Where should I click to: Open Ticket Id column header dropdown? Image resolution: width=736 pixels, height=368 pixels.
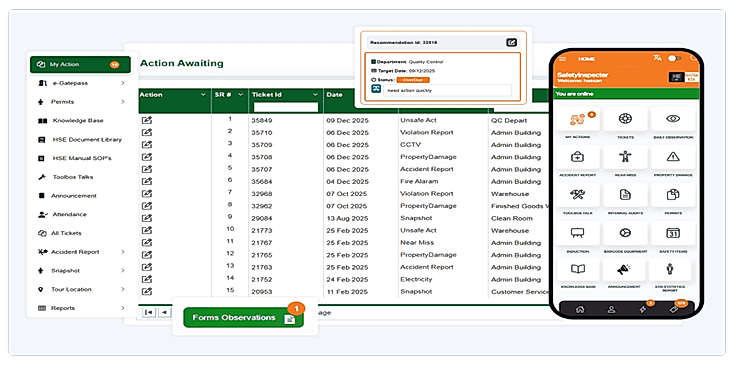(x=315, y=95)
